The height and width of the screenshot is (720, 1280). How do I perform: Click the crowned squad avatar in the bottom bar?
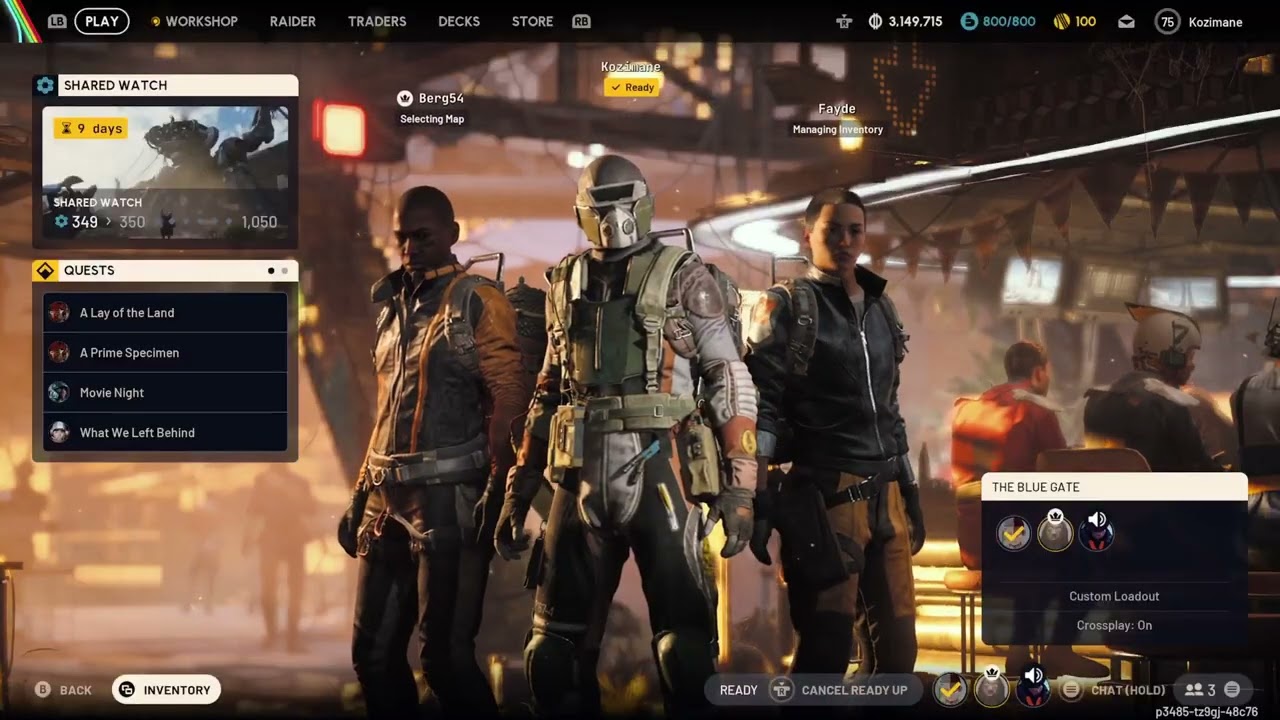991,688
